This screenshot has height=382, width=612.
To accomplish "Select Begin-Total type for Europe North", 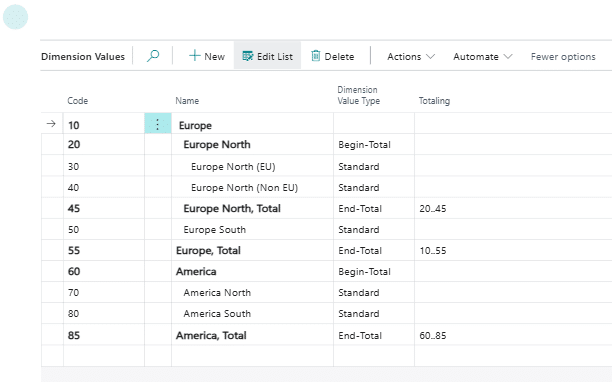I will 374,144.
